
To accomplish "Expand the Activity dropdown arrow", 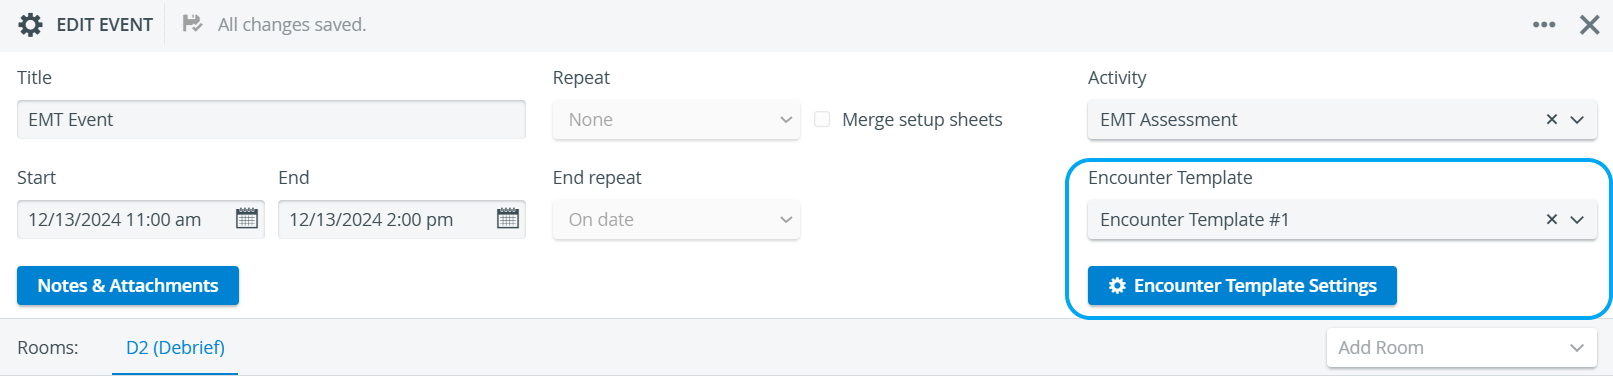I will tap(1577, 119).
